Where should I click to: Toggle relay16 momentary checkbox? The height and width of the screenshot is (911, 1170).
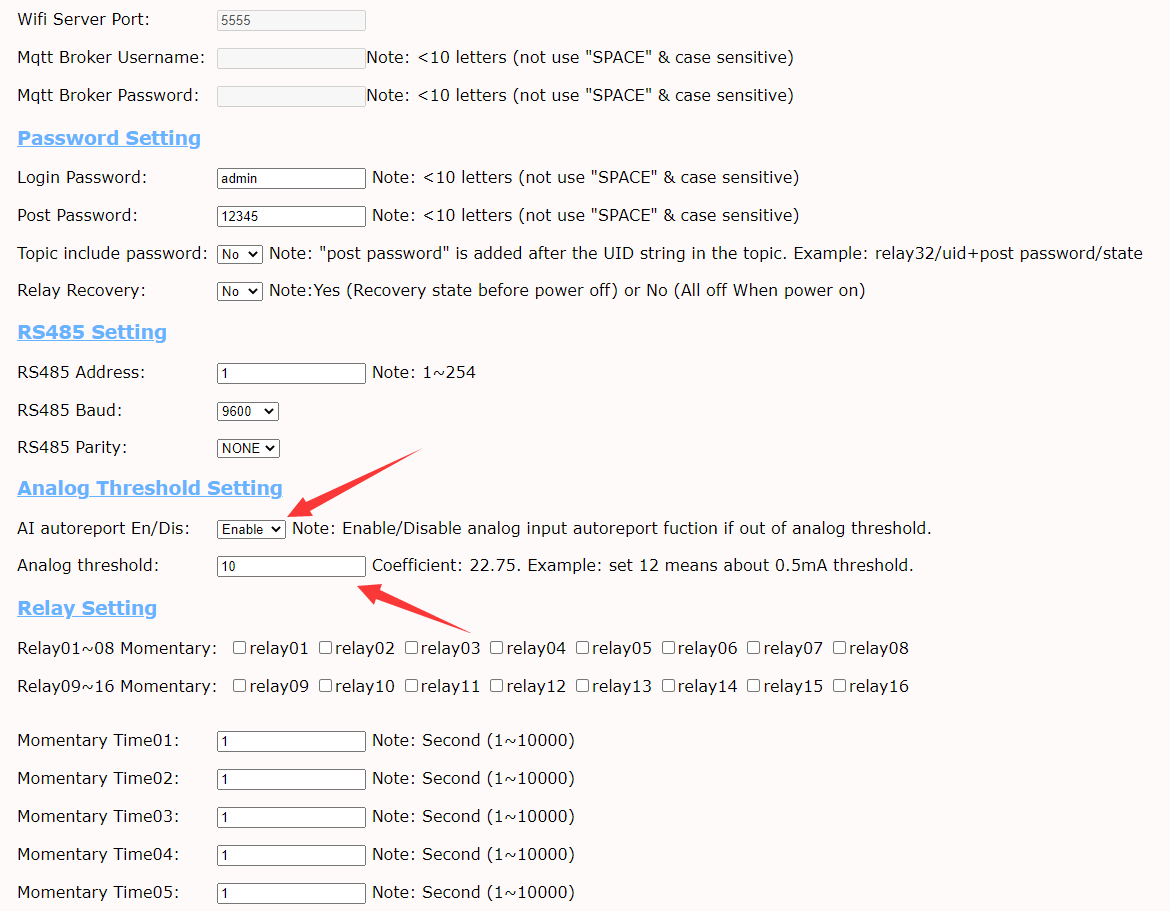click(x=840, y=686)
